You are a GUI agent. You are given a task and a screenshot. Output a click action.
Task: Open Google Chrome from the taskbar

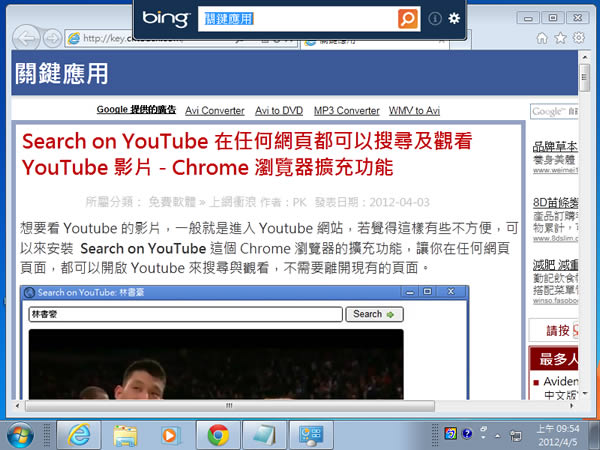pos(218,435)
